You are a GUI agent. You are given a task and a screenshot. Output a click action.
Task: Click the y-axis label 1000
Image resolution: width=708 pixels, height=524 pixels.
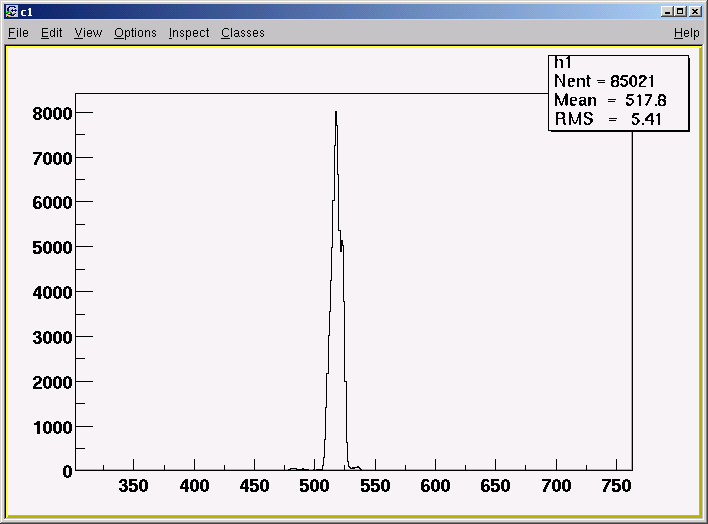[53, 427]
